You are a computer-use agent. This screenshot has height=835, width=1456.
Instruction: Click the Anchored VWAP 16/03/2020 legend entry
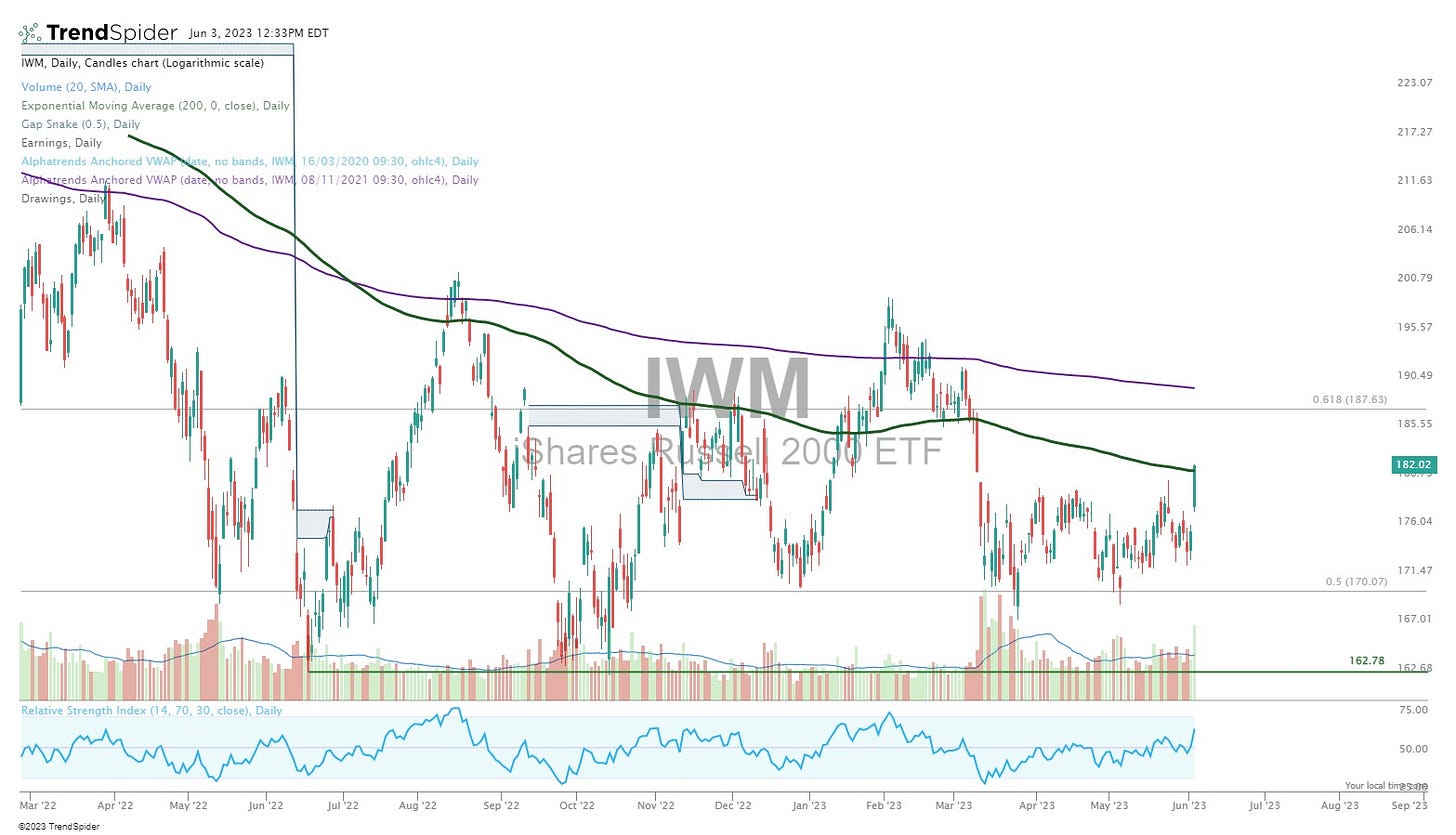250,161
